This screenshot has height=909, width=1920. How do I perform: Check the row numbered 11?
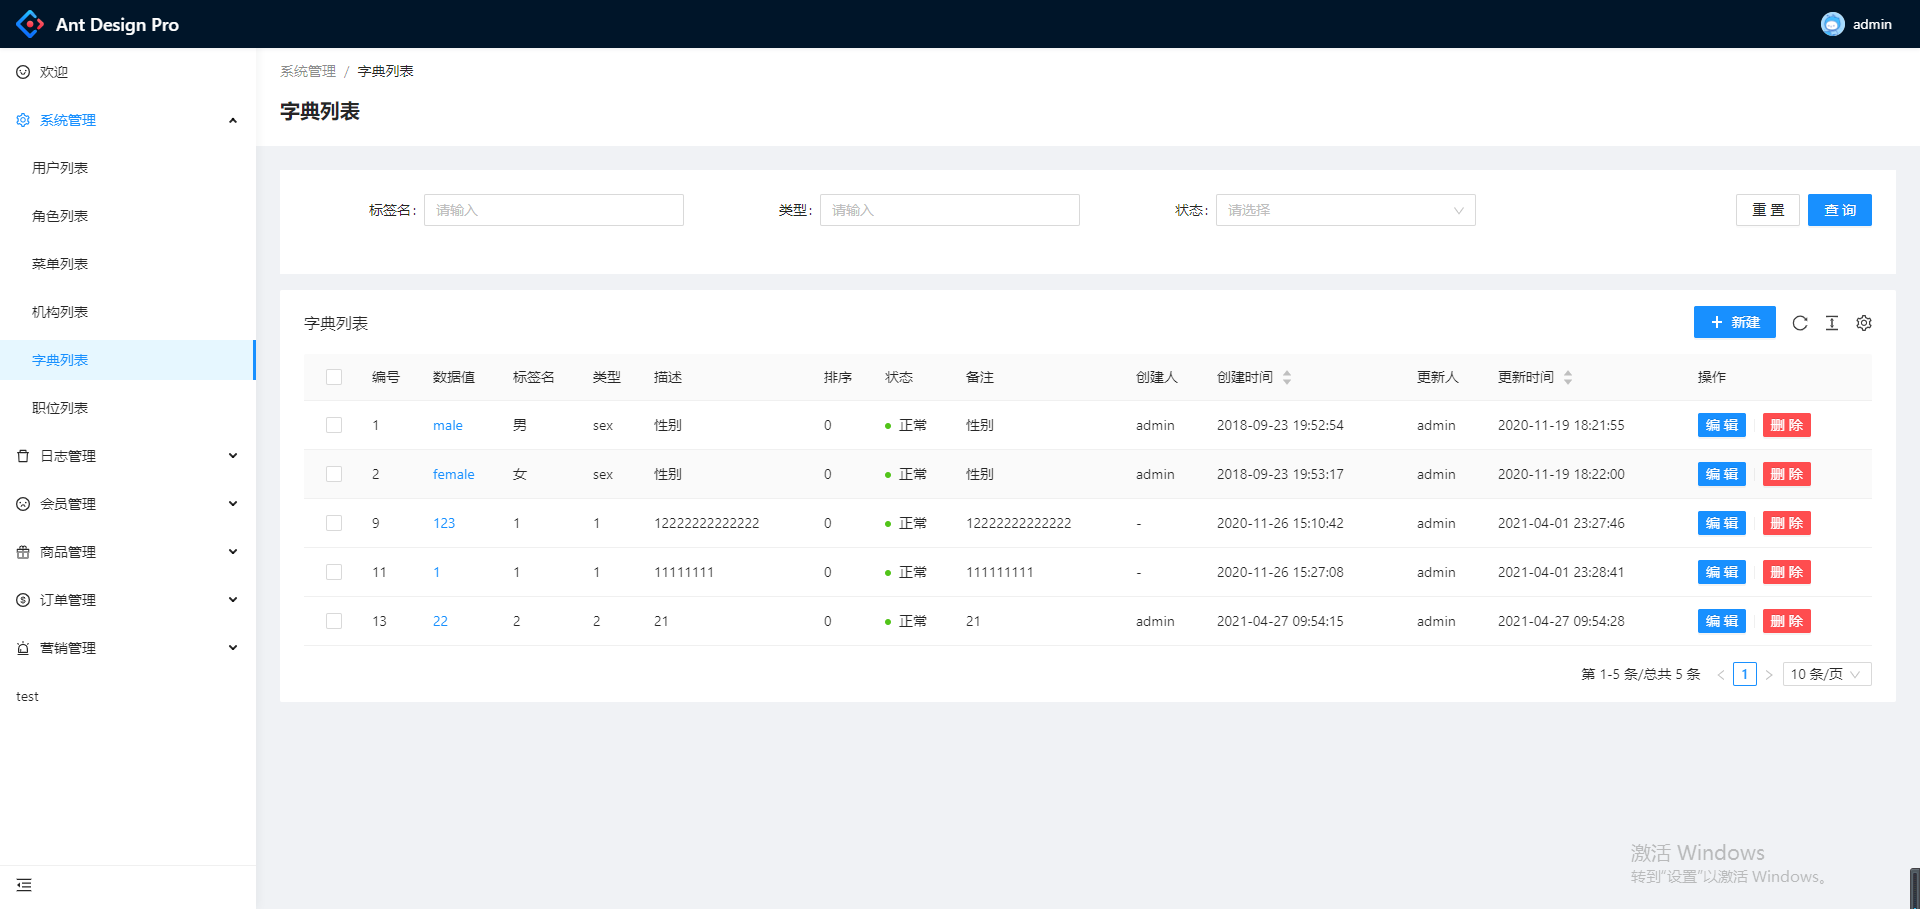[x=334, y=572]
